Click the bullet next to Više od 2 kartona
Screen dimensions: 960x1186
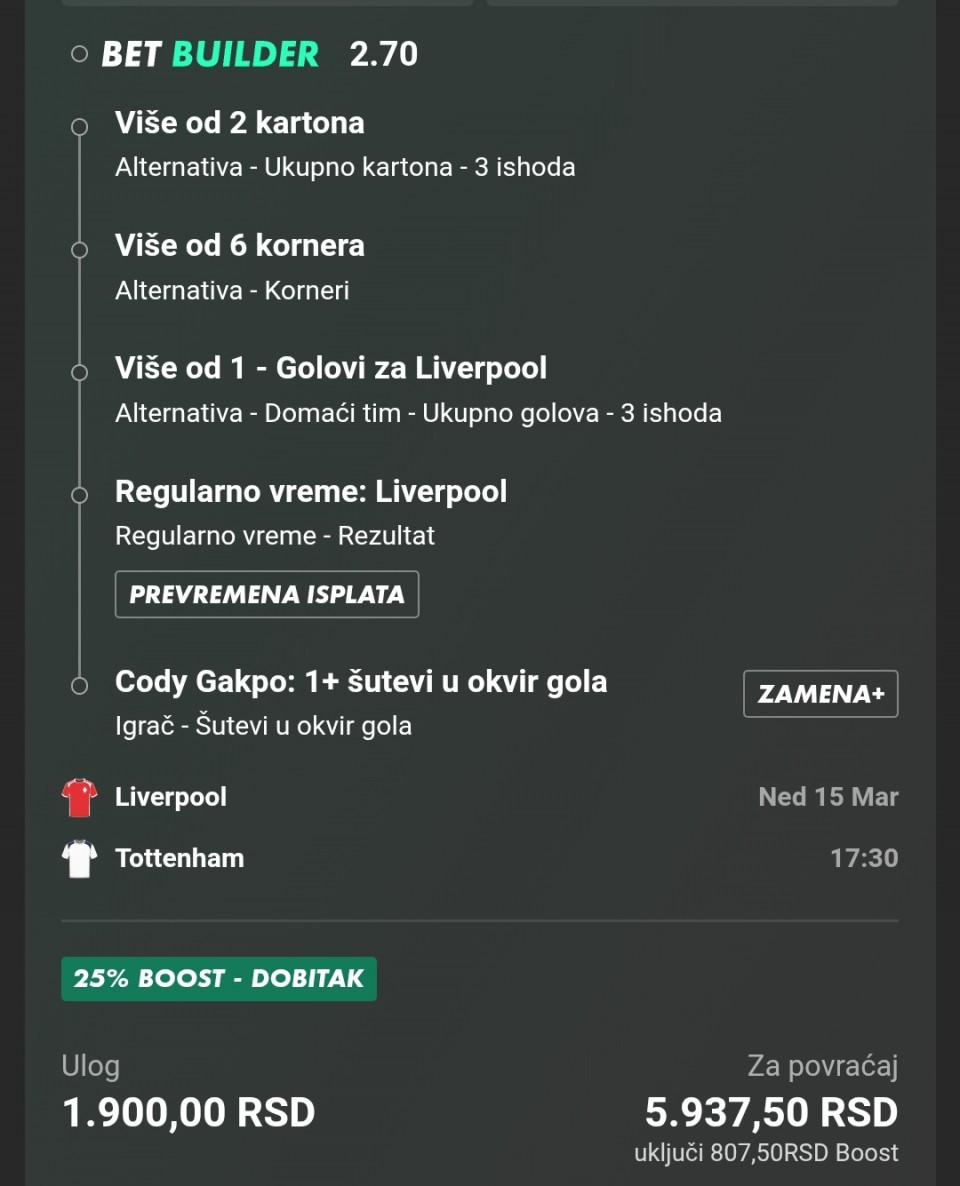coord(80,127)
